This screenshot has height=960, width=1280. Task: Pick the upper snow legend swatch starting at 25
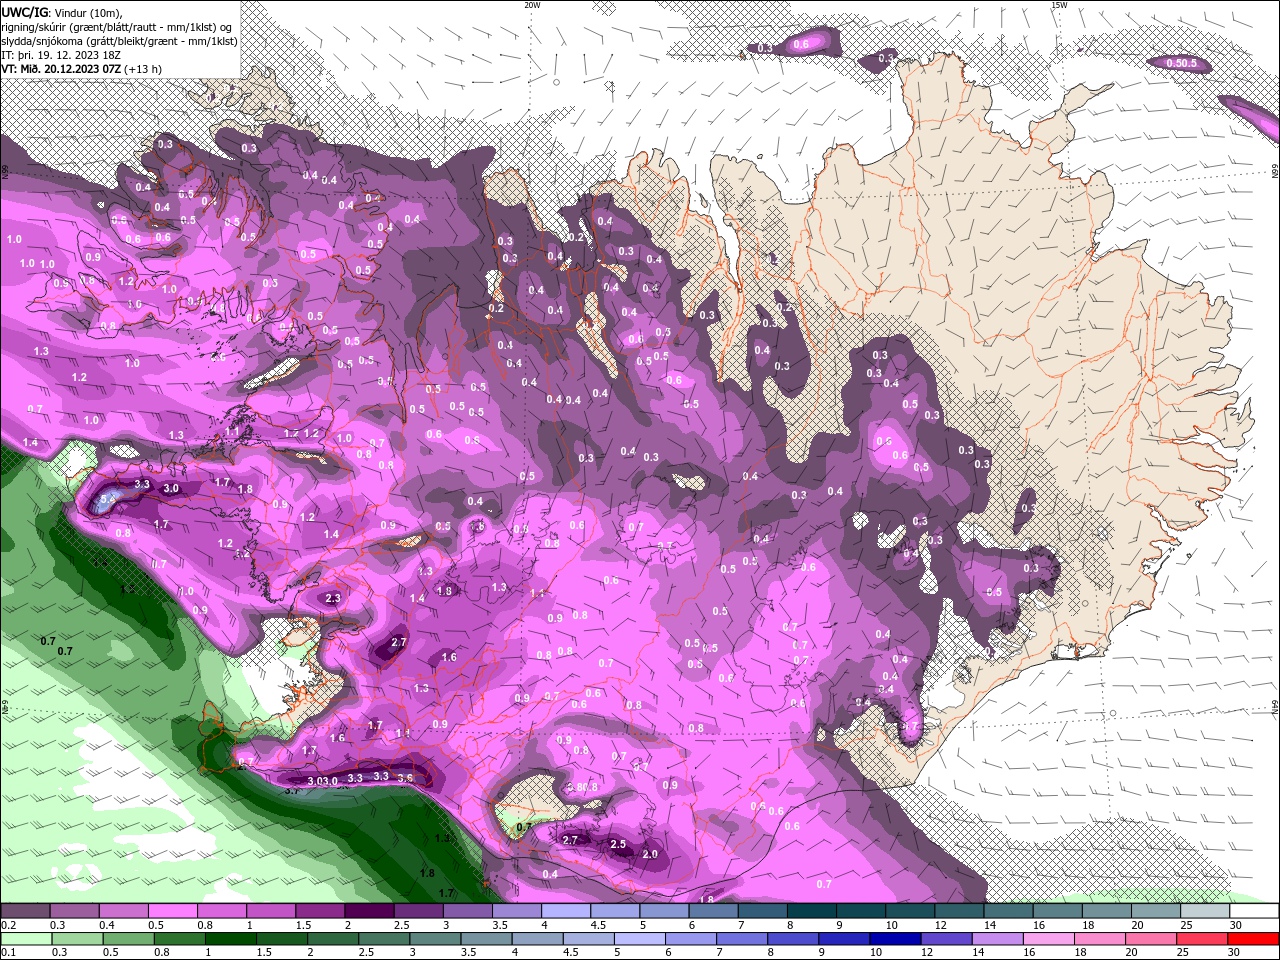pos(1205,911)
